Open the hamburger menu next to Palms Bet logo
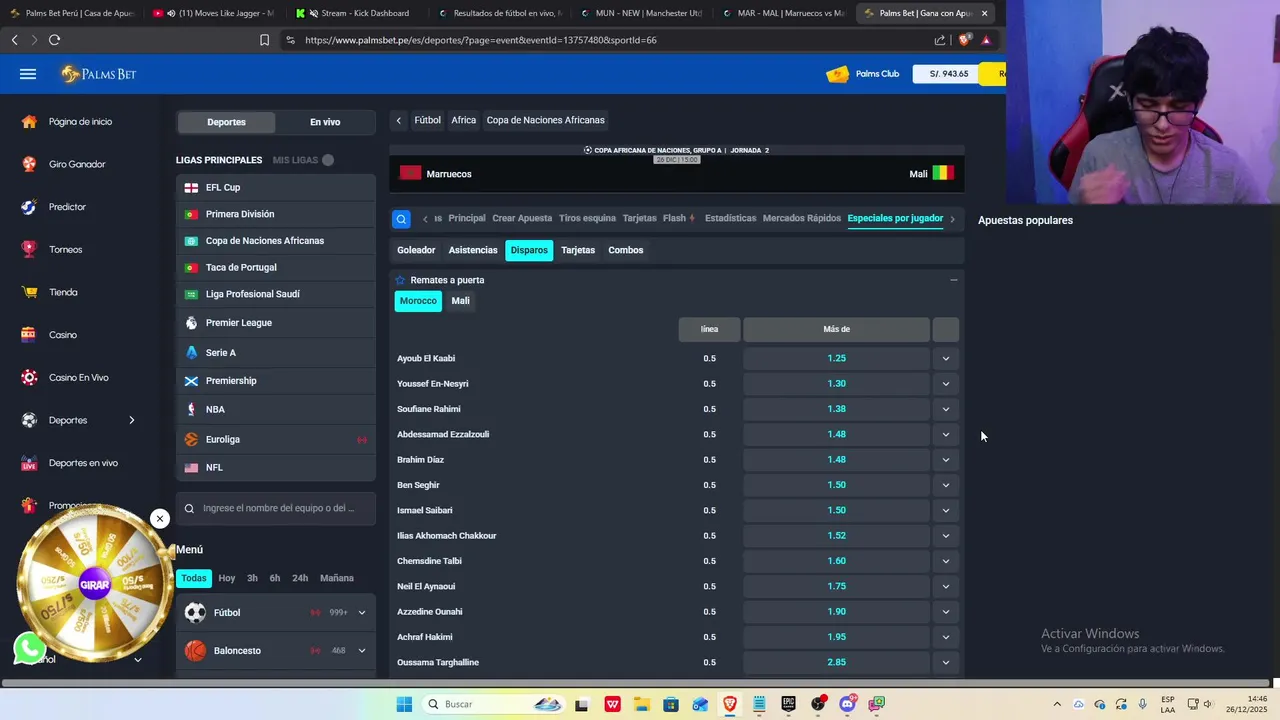The height and width of the screenshot is (720, 1280). click(28, 74)
